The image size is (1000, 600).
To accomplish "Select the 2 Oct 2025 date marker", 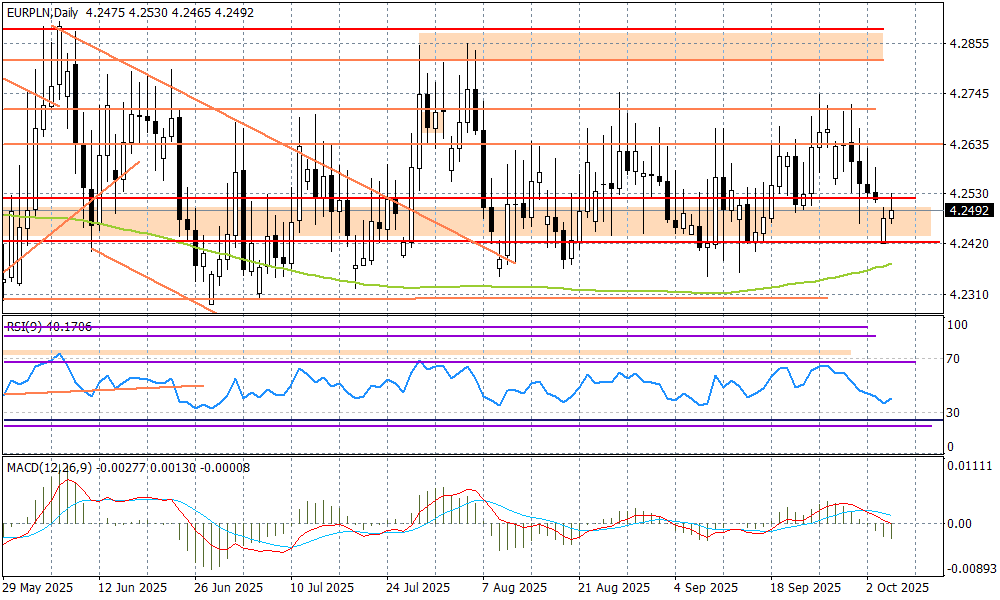I will tap(897, 588).
